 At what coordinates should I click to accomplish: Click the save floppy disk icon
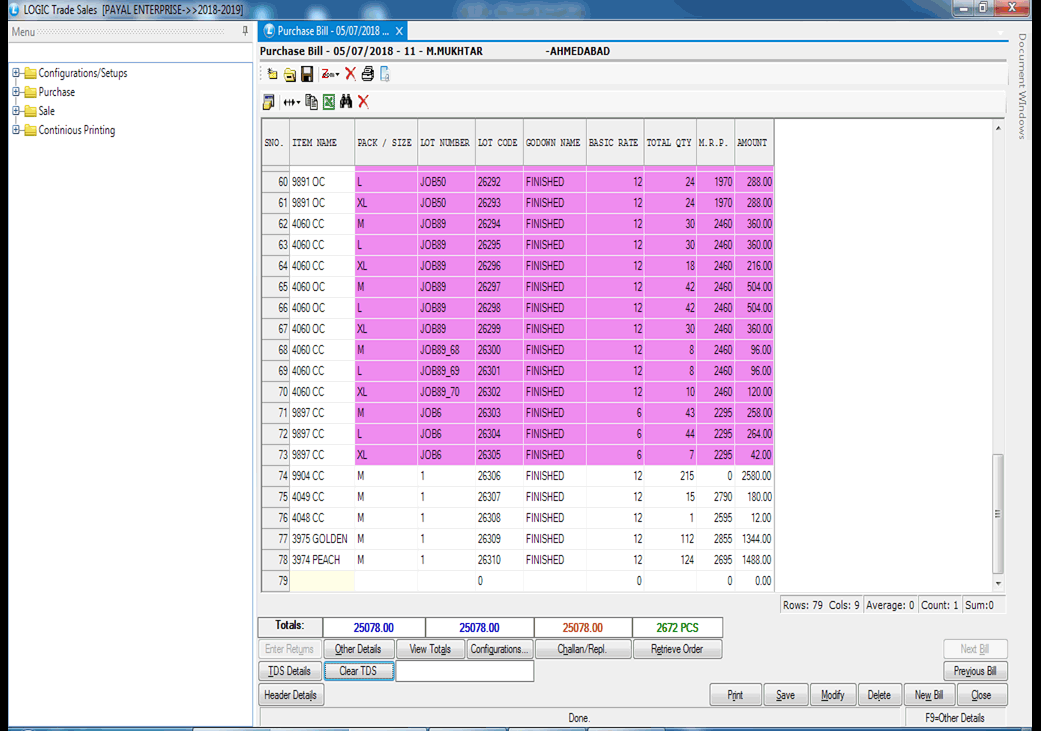pos(307,74)
